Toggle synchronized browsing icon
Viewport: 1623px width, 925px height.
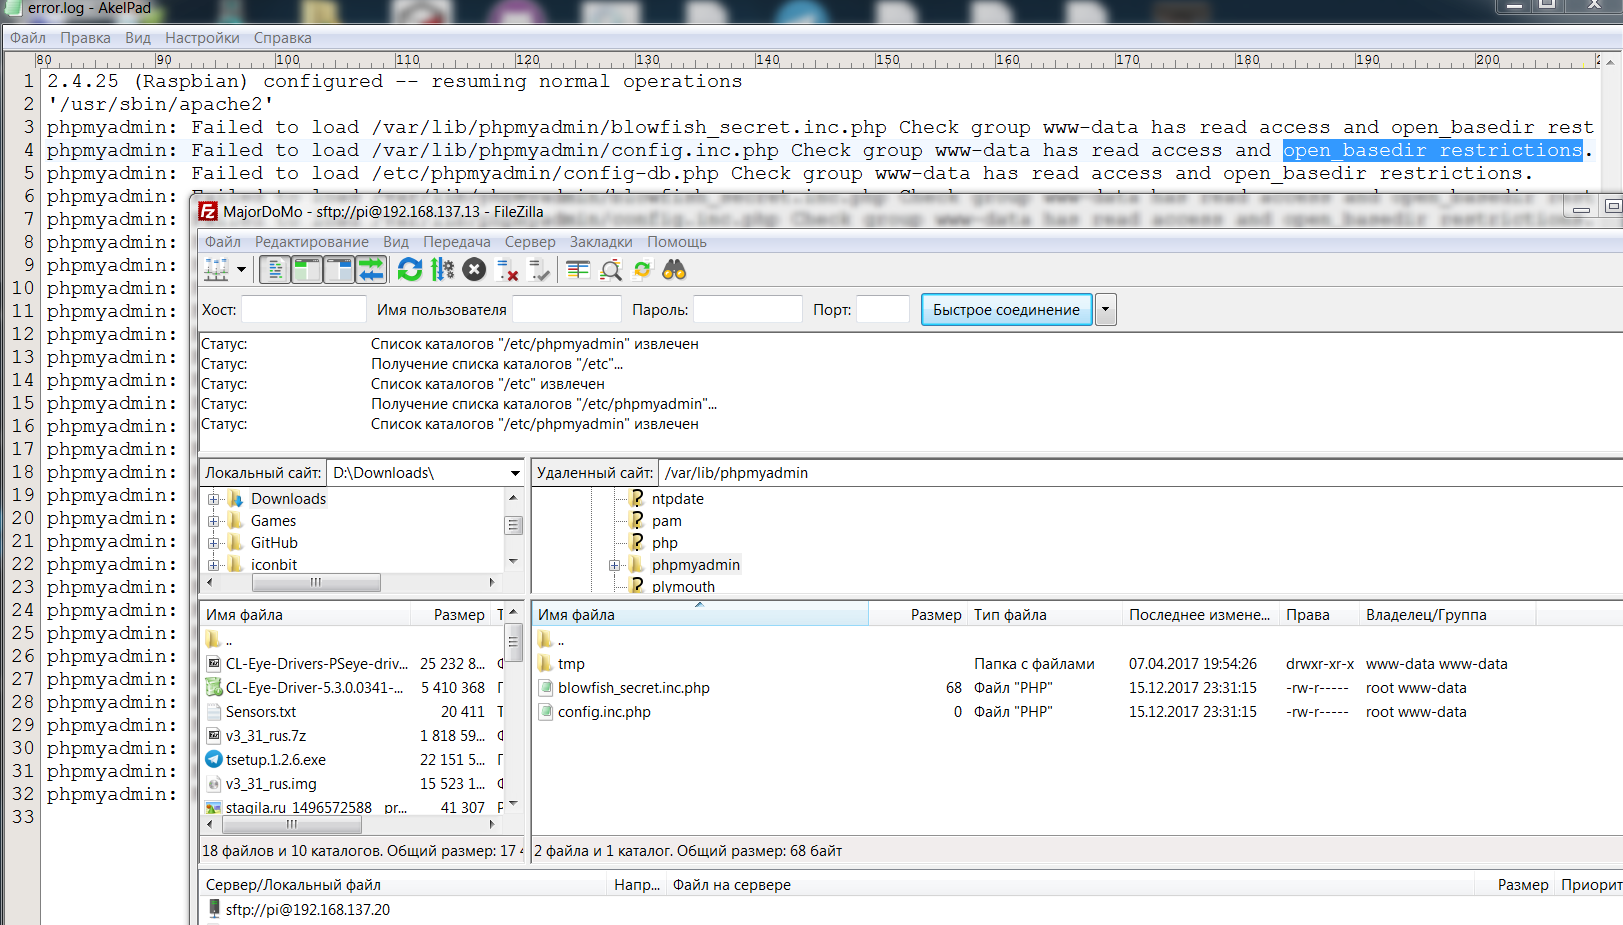point(642,270)
